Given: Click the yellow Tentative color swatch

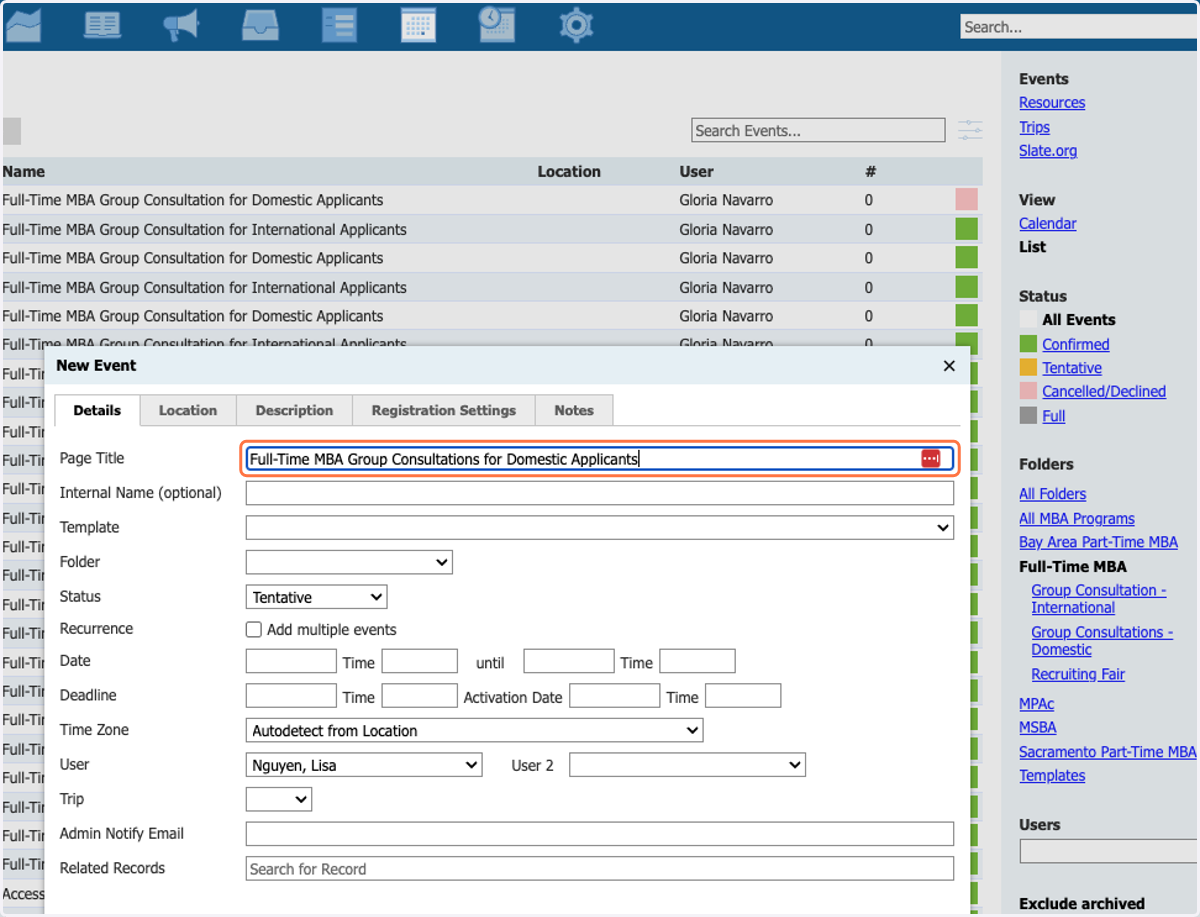Looking at the screenshot, I should click(1028, 368).
